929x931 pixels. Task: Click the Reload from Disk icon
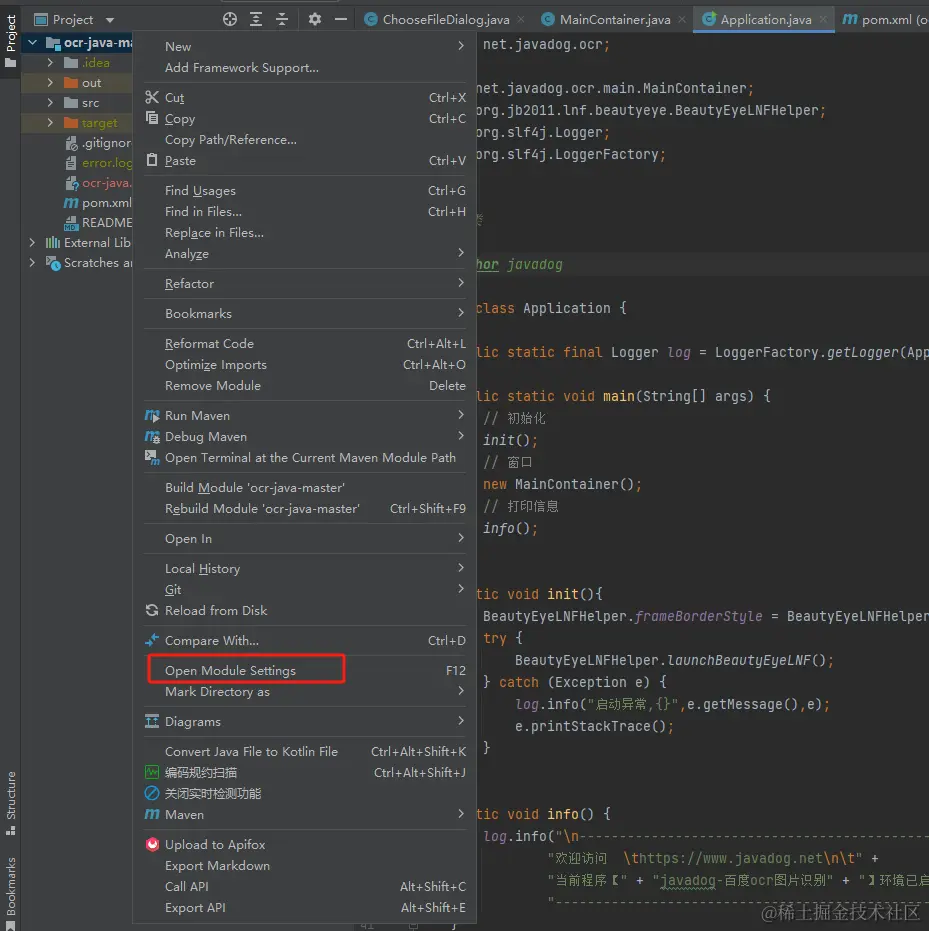tap(151, 611)
